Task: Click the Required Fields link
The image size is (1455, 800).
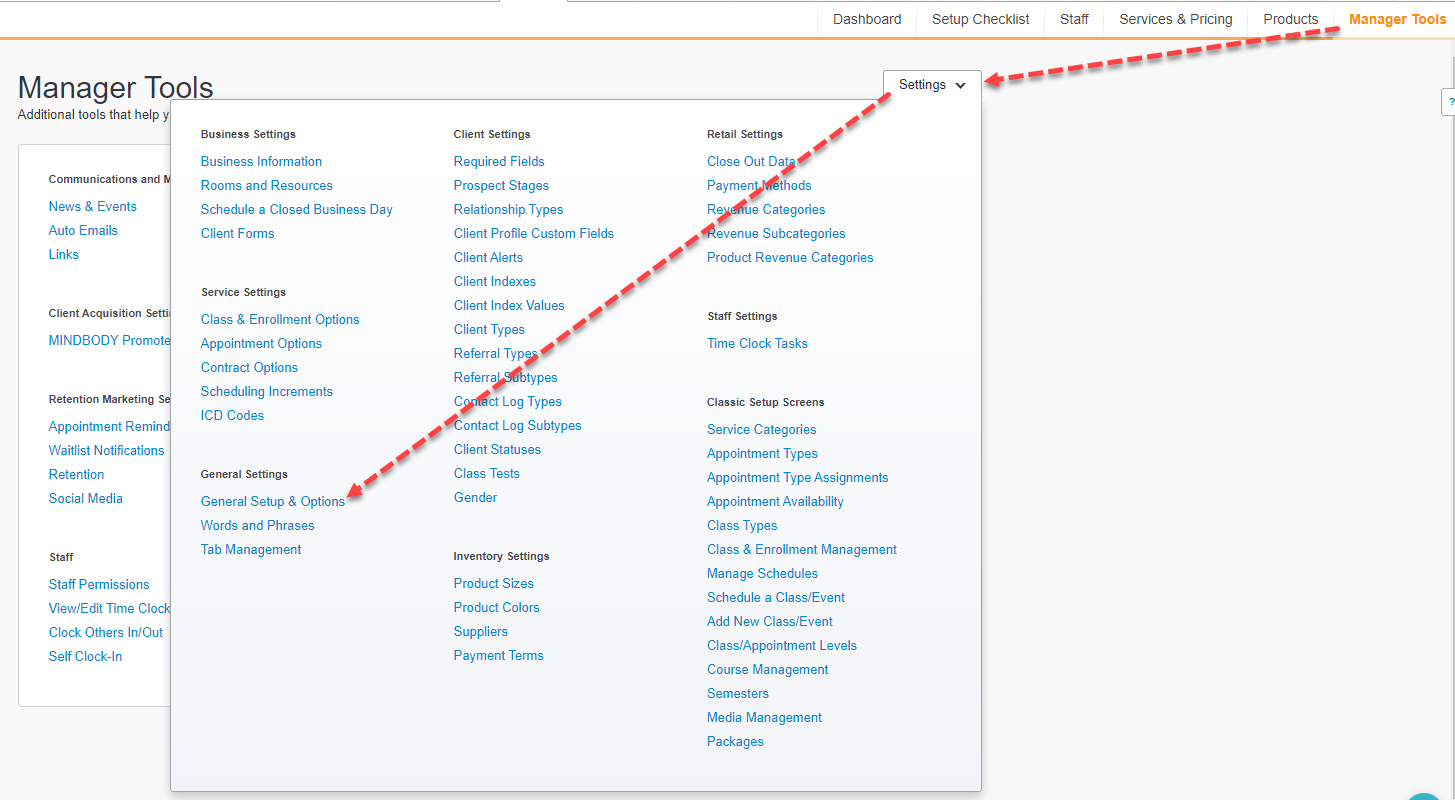Action: tap(499, 161)
